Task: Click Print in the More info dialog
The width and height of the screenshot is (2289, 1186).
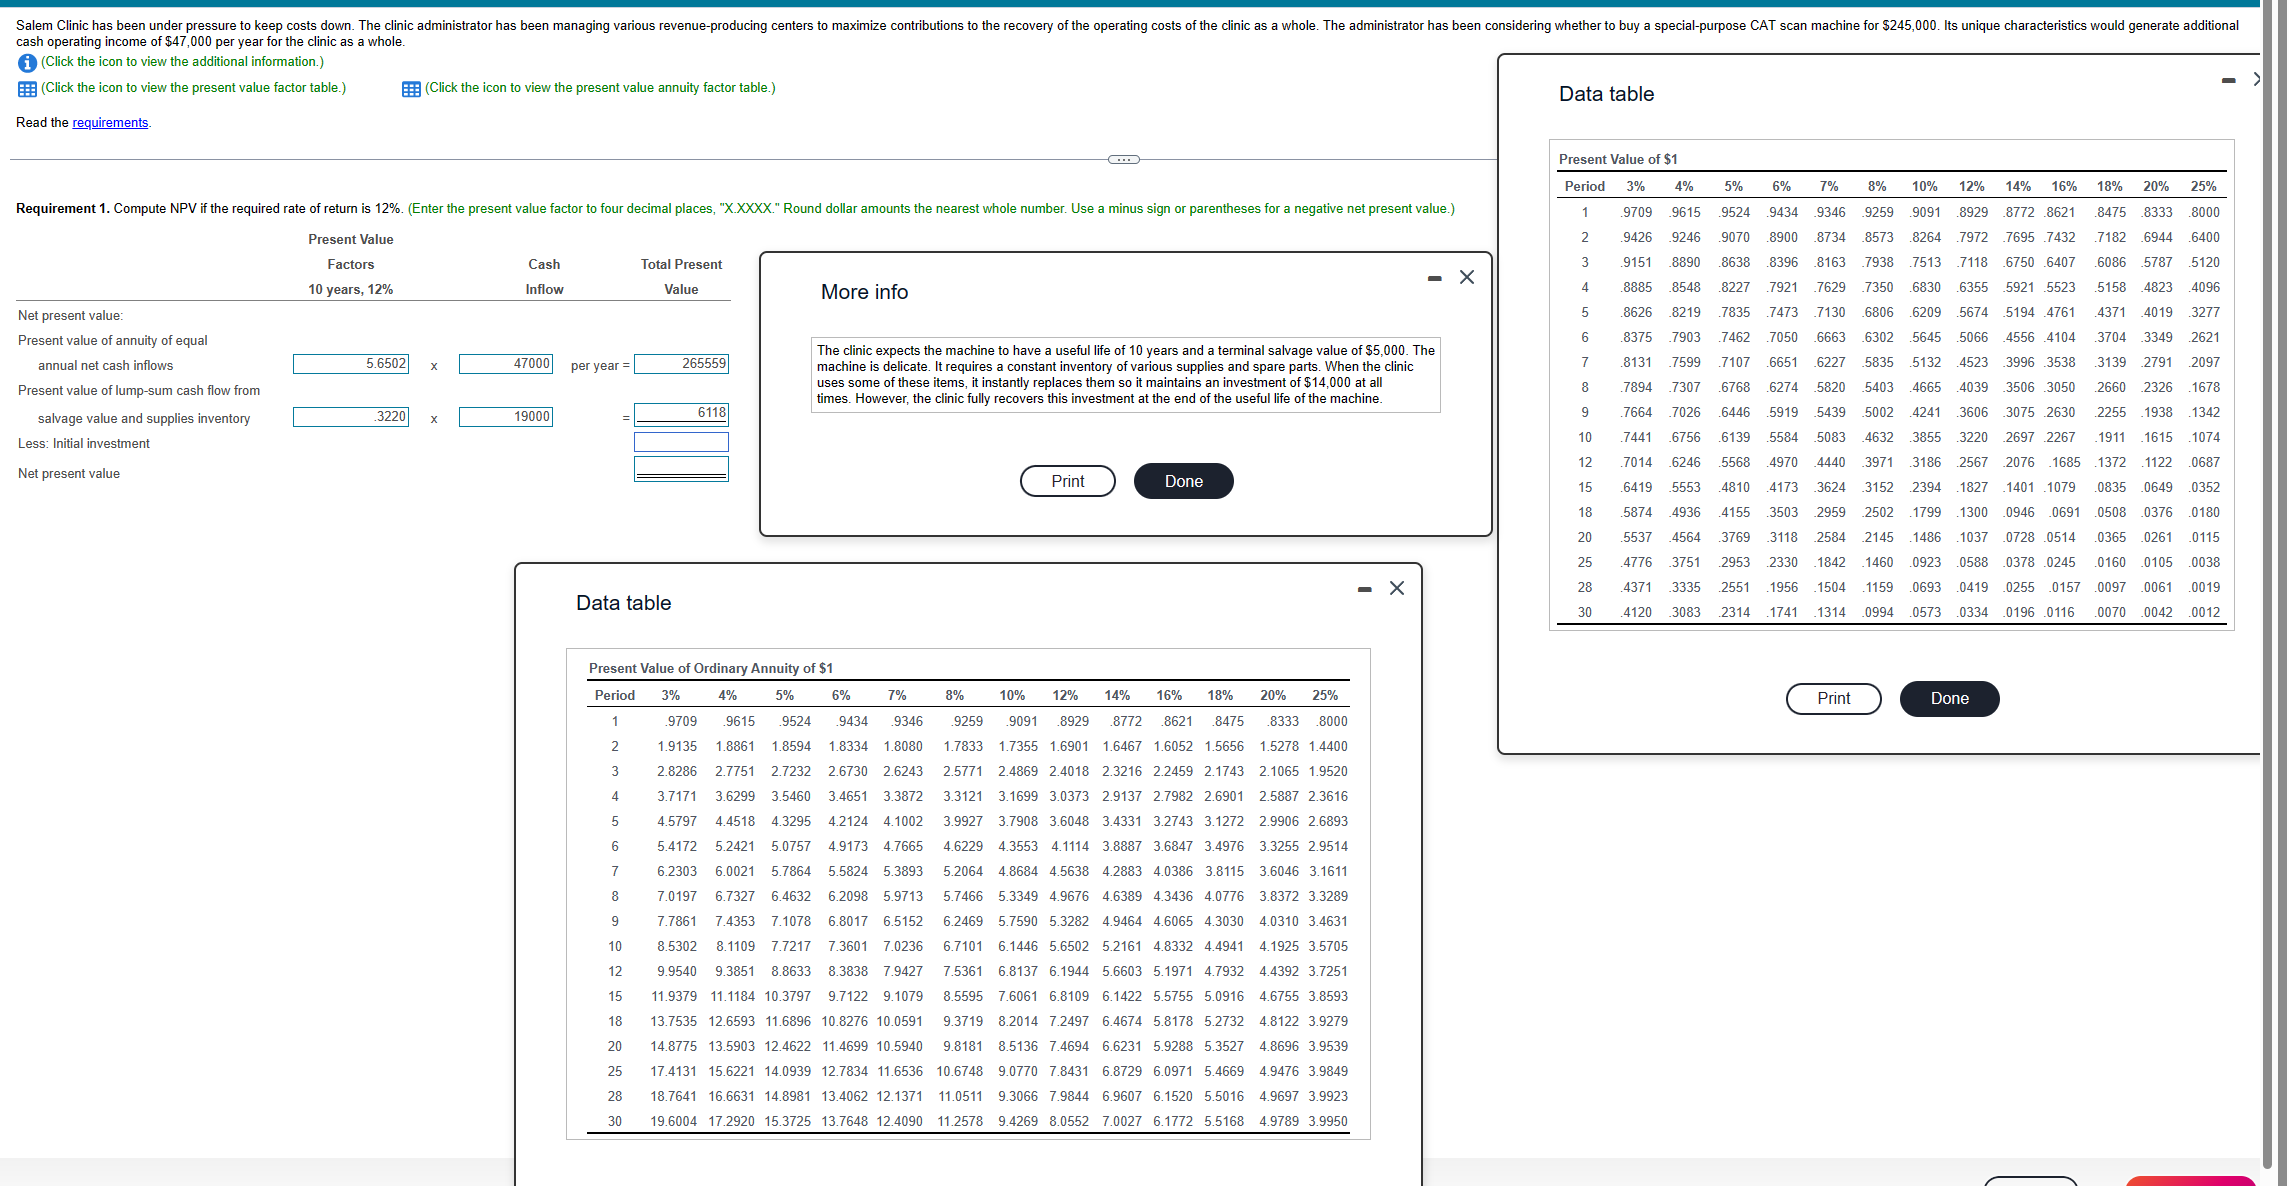Action: [1067, 481]
